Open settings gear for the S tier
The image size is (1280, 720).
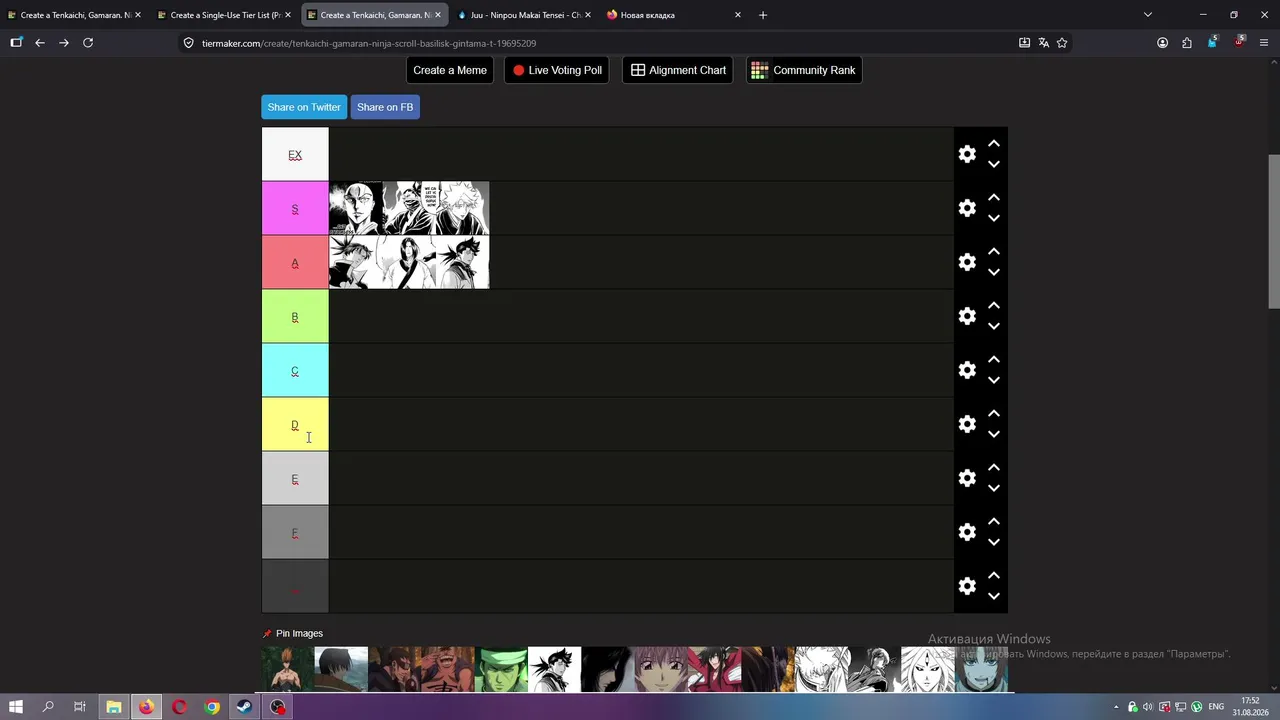tap(967, 208)
